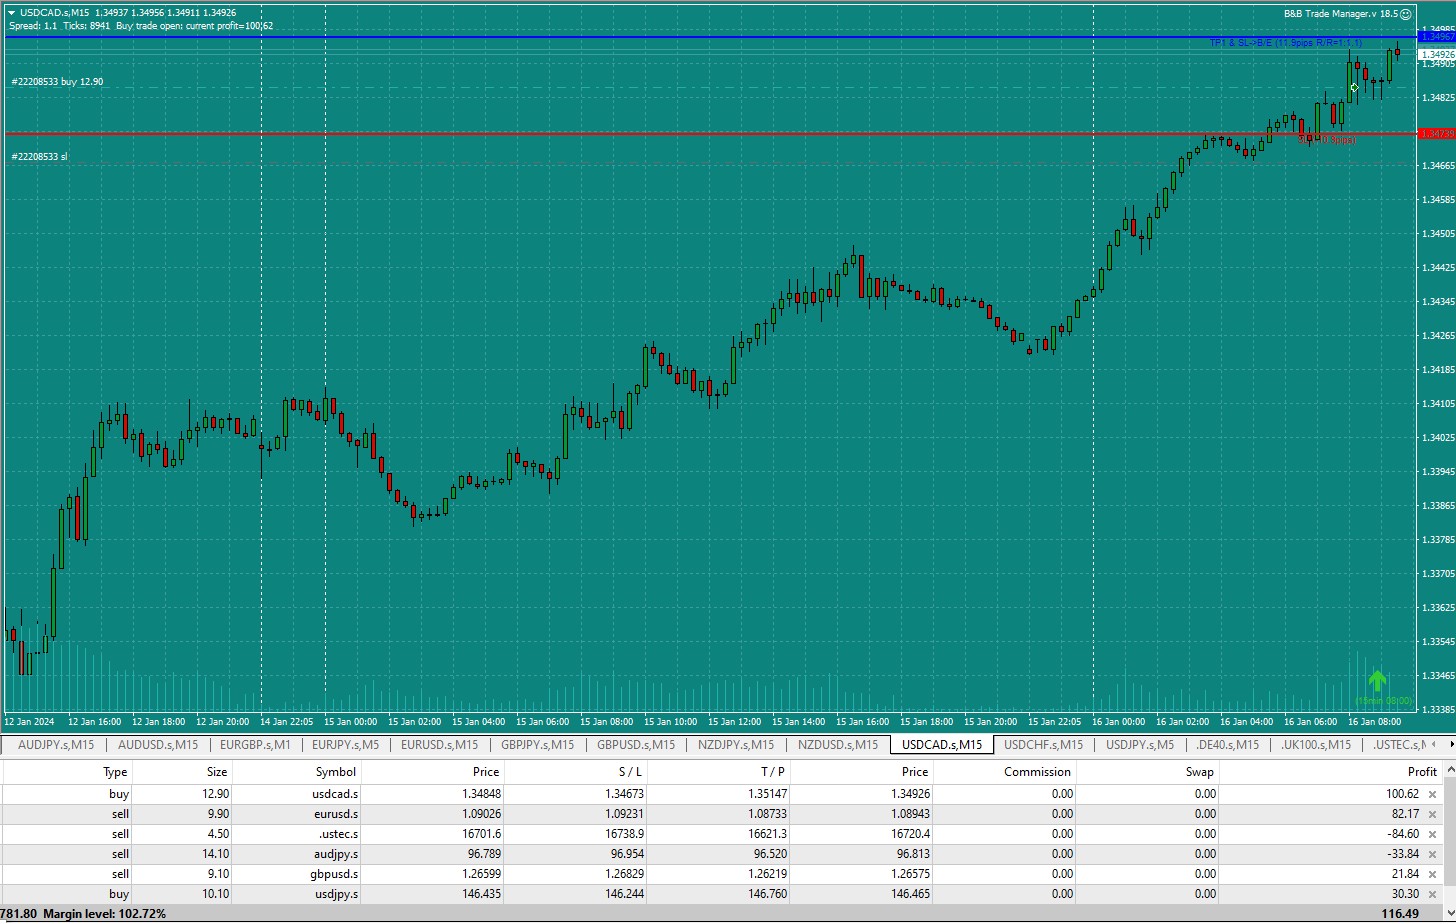Viewport: 1456px width, 923px height.
Task: Click the active USDCAD.s,M15 chart tab
Action: pyautogui.click(x=942, y=744)
